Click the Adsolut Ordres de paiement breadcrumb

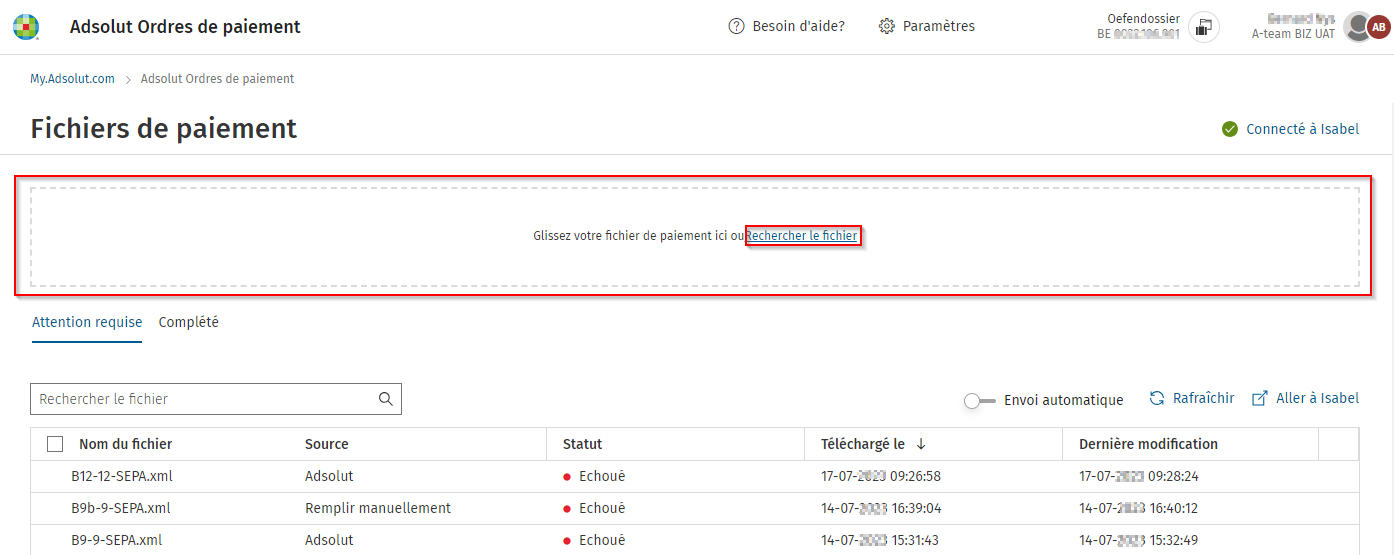click(x=218, y=78)
